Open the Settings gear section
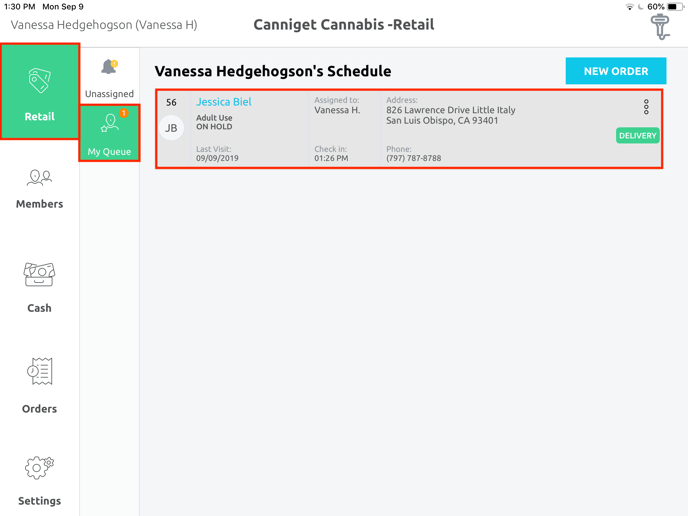Screen dimensions: 688x516 click(x=39, y=481)
